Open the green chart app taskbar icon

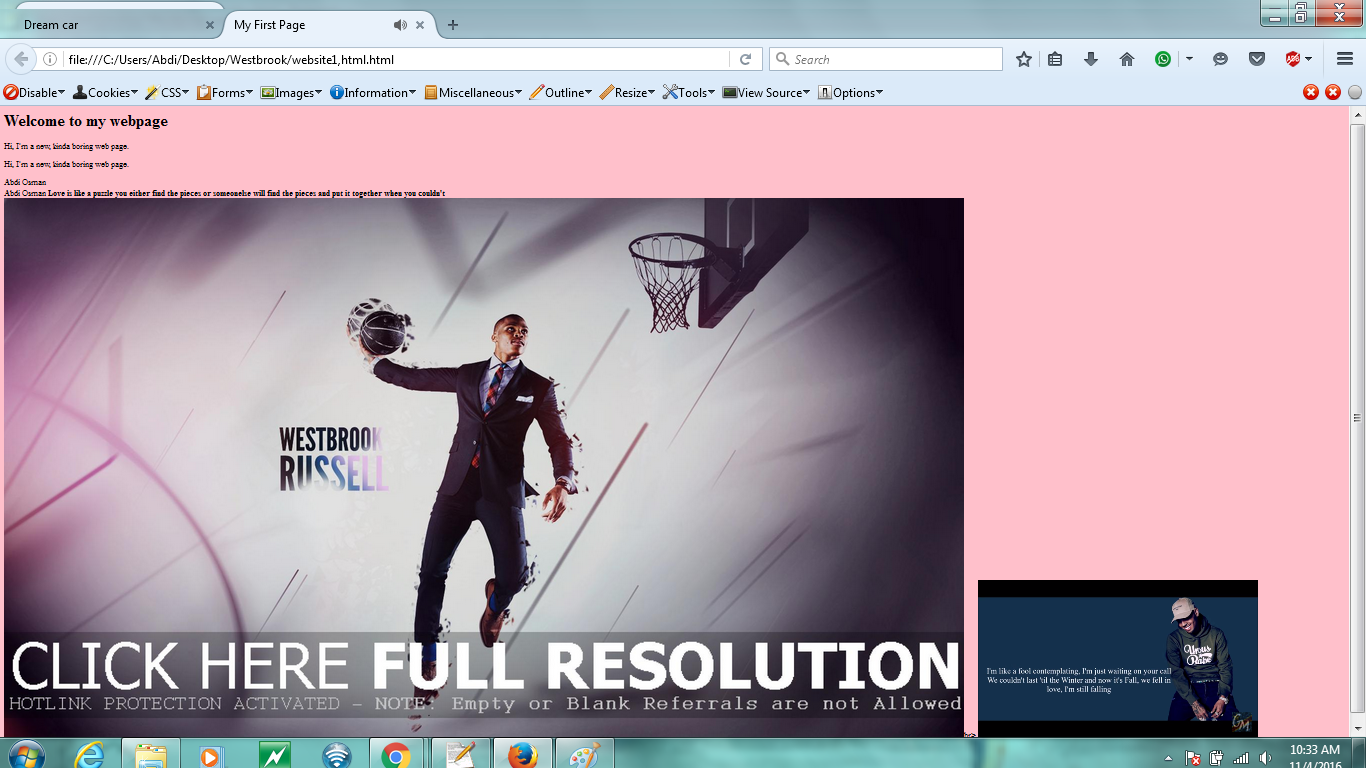(274, 755)
